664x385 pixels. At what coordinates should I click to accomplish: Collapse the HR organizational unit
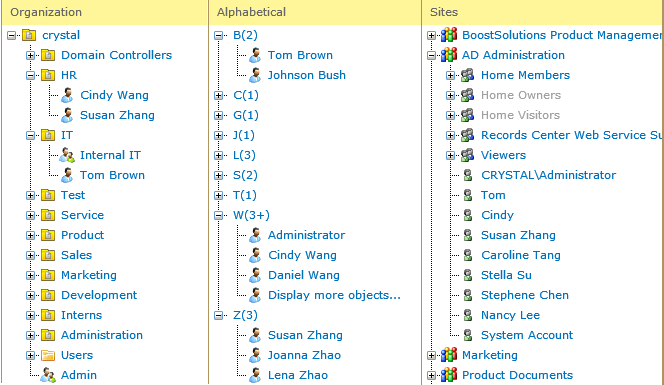(x=30, y=76)
